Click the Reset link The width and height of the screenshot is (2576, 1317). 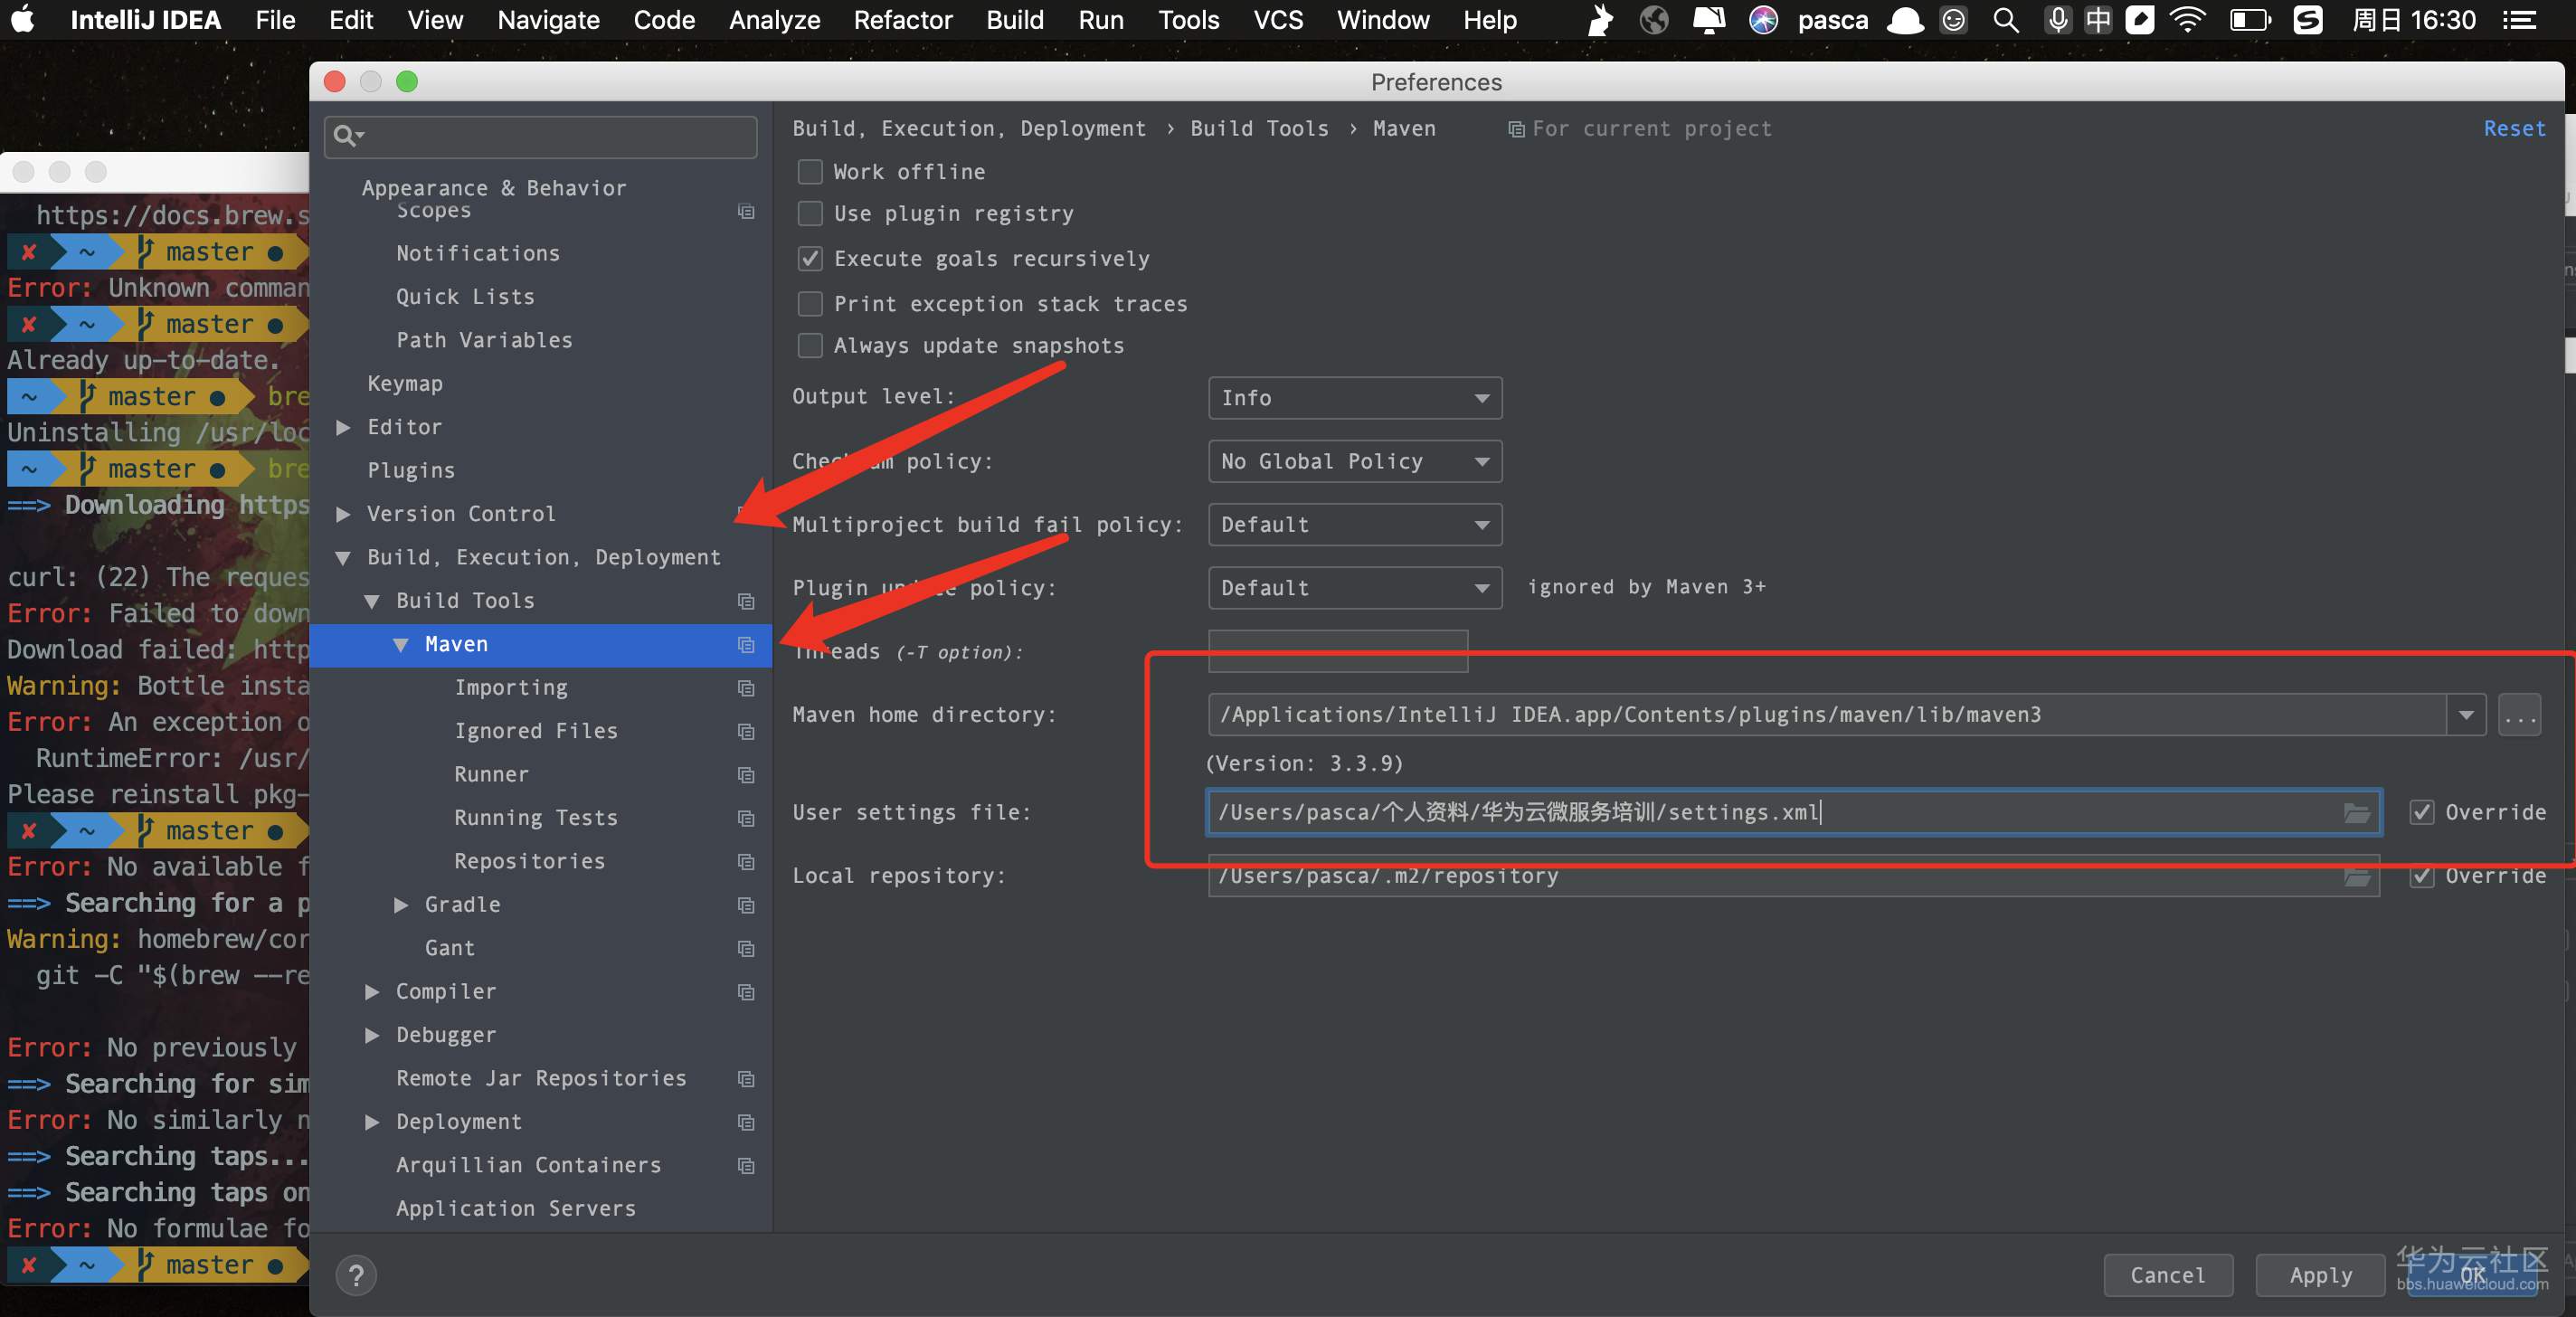[2514, 129]
